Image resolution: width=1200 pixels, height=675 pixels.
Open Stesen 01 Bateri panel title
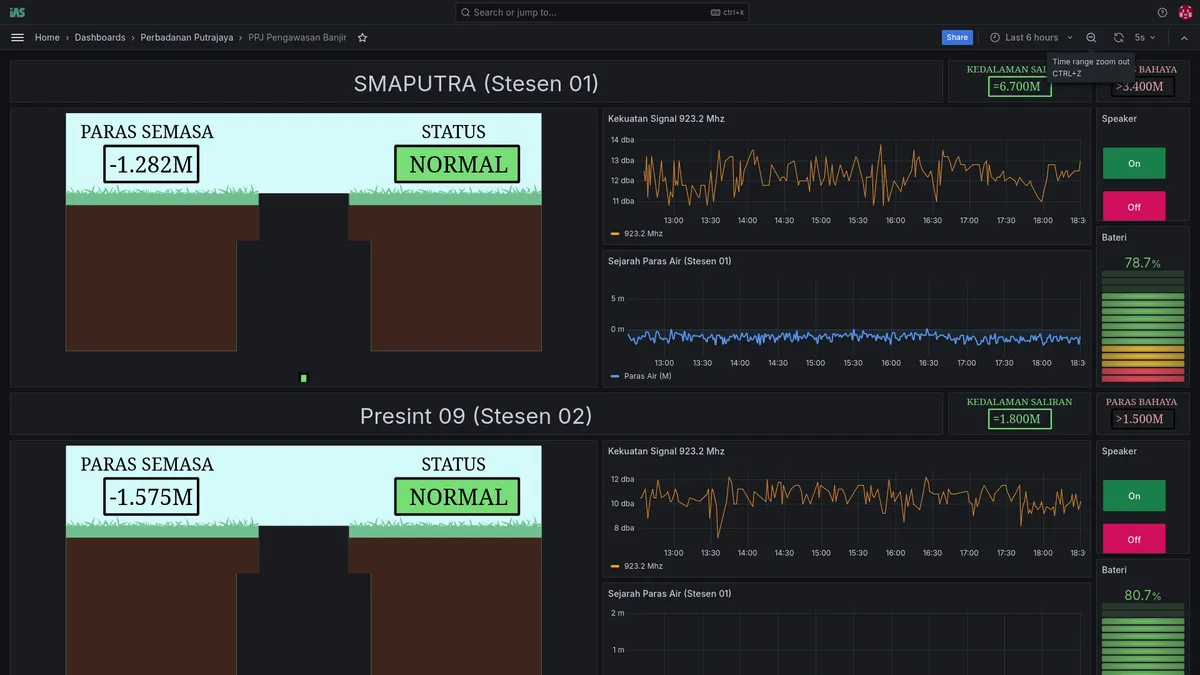1114,237
